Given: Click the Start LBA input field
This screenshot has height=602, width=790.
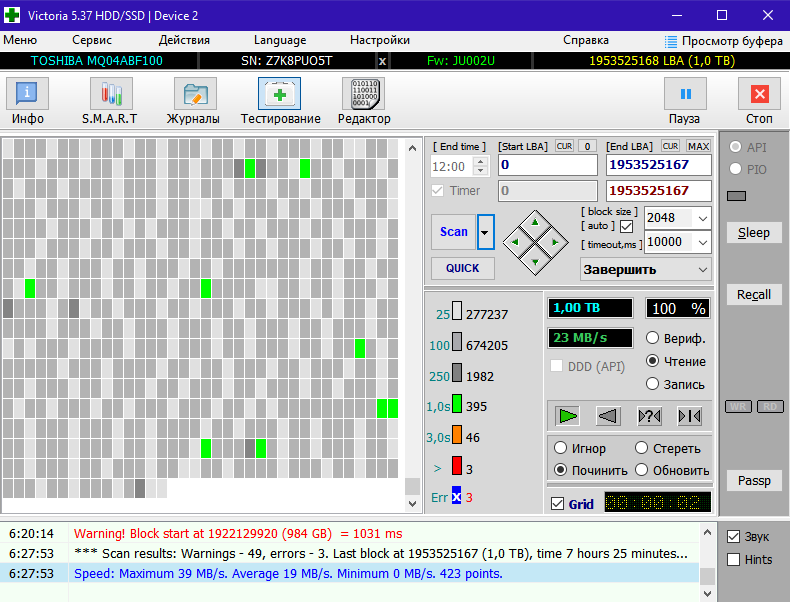Looking at the screenshot, I should [547, 165].
